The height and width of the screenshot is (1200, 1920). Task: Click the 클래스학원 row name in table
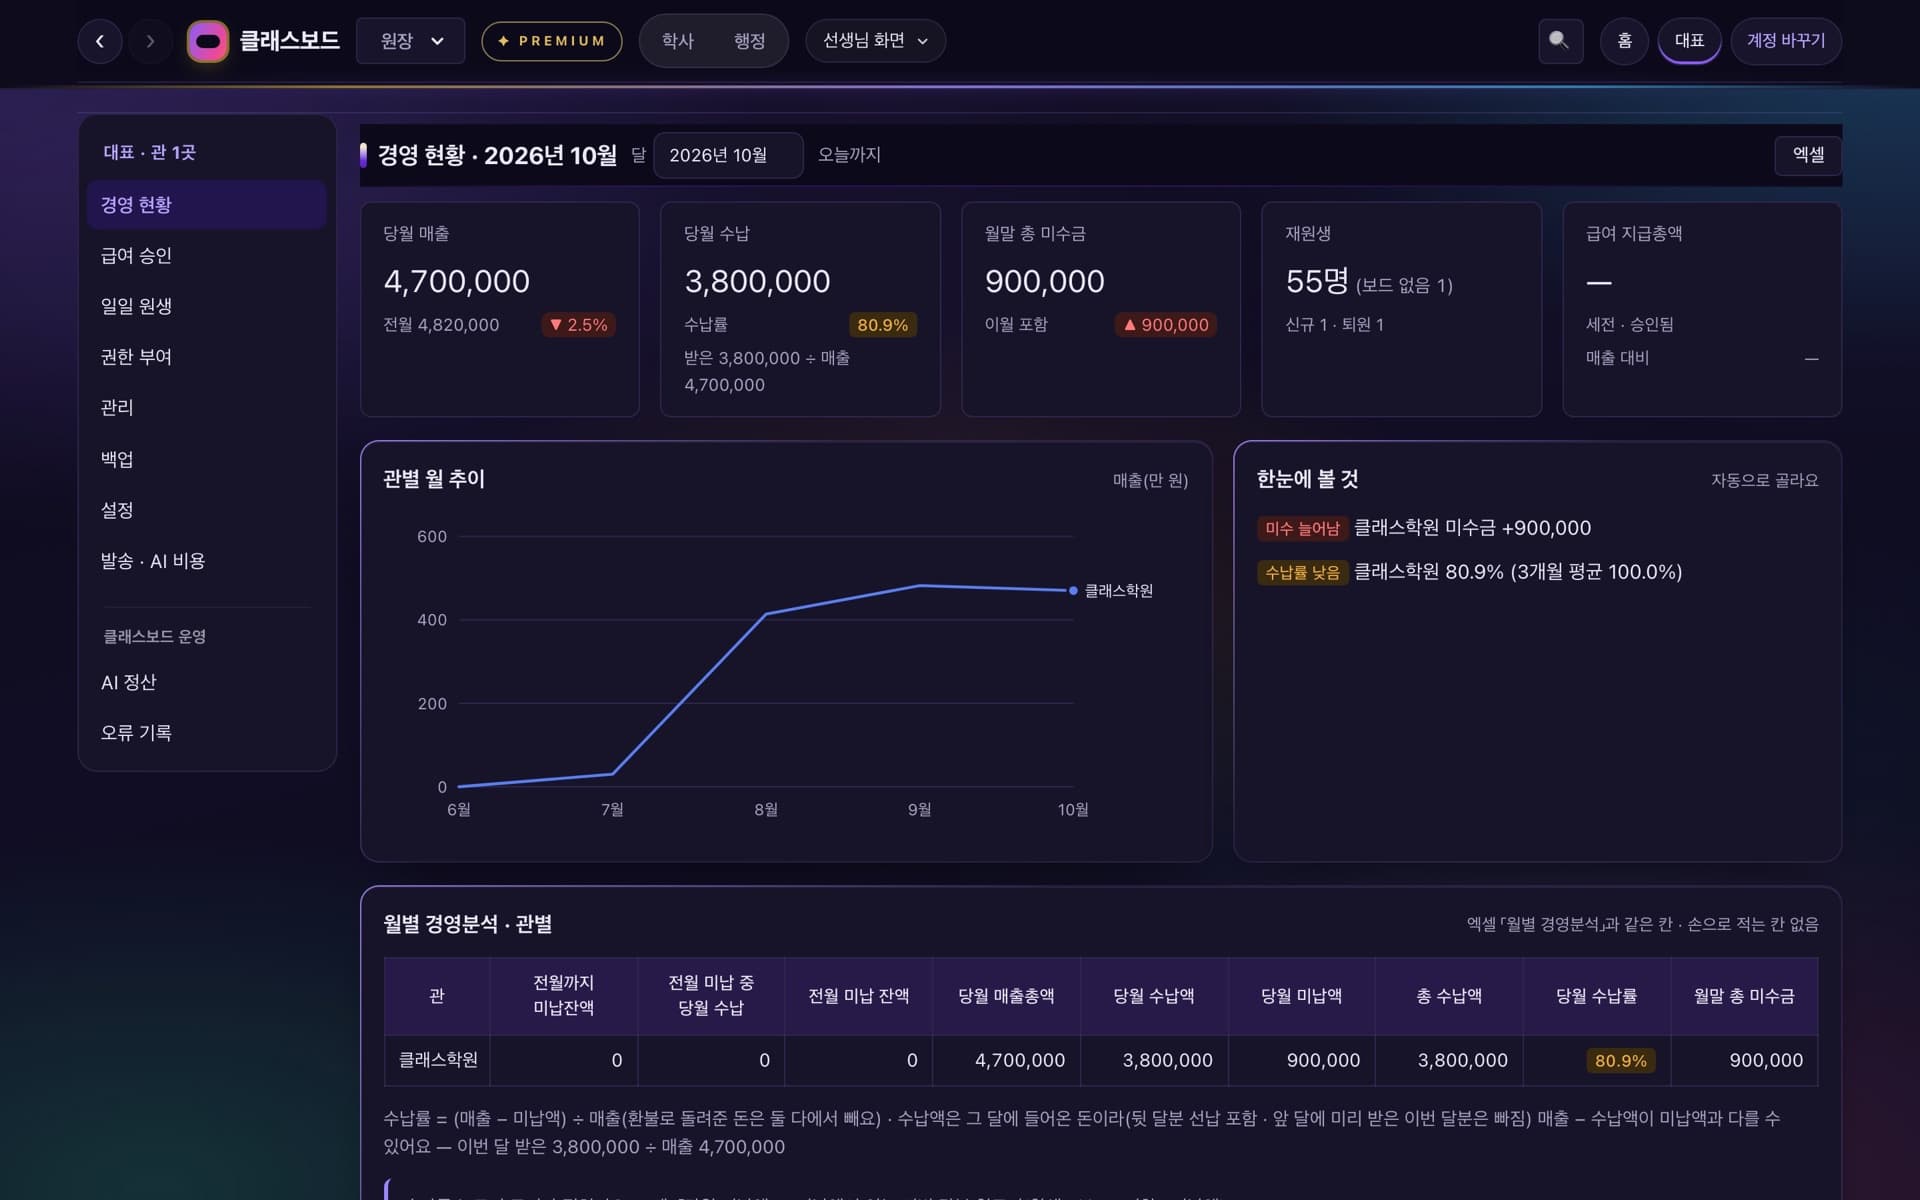pos(438,1060)
